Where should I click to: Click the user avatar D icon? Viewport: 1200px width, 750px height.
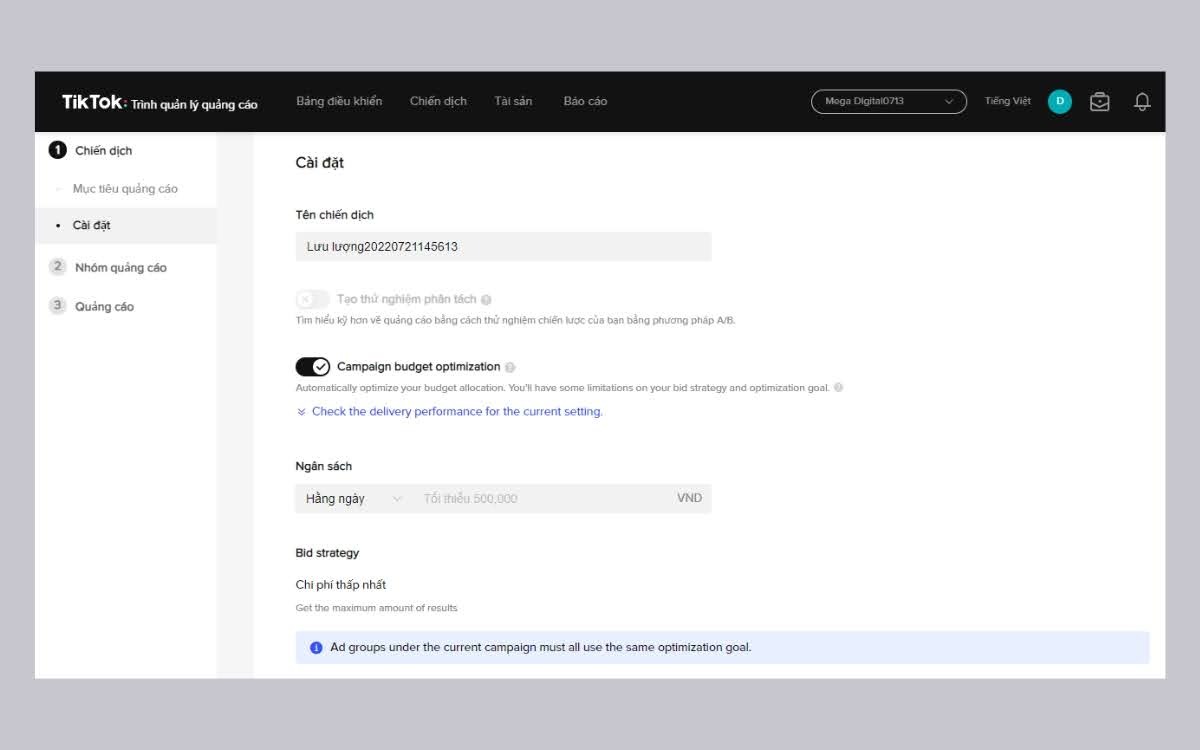pyautogui.click(x=1059, y=101)
